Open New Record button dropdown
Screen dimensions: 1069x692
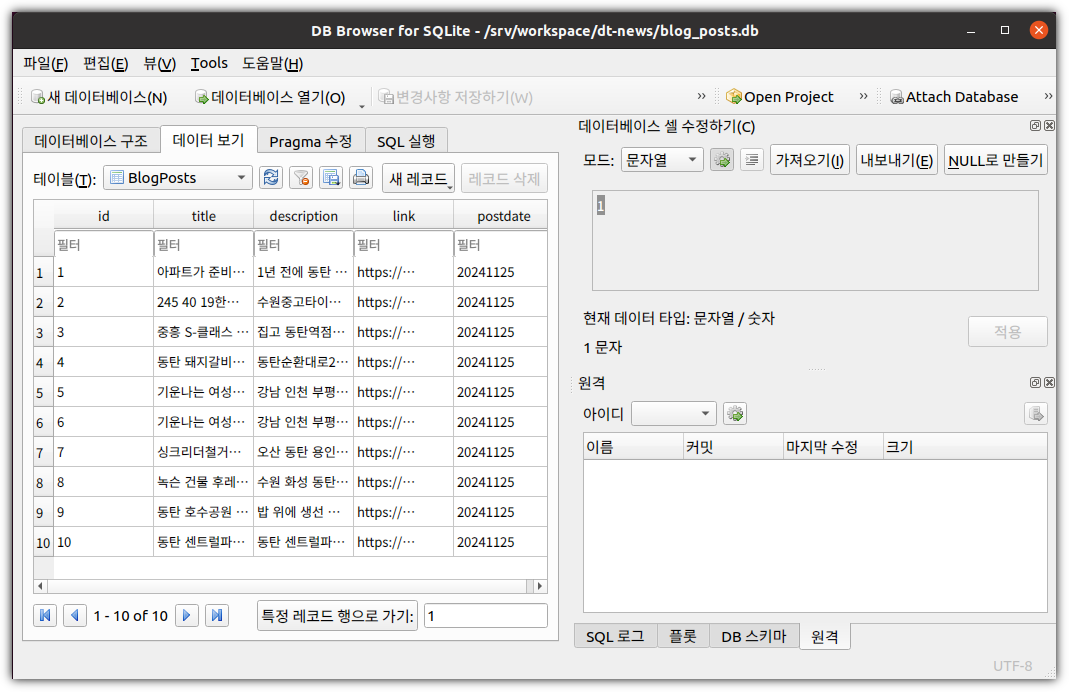[449, 185]
